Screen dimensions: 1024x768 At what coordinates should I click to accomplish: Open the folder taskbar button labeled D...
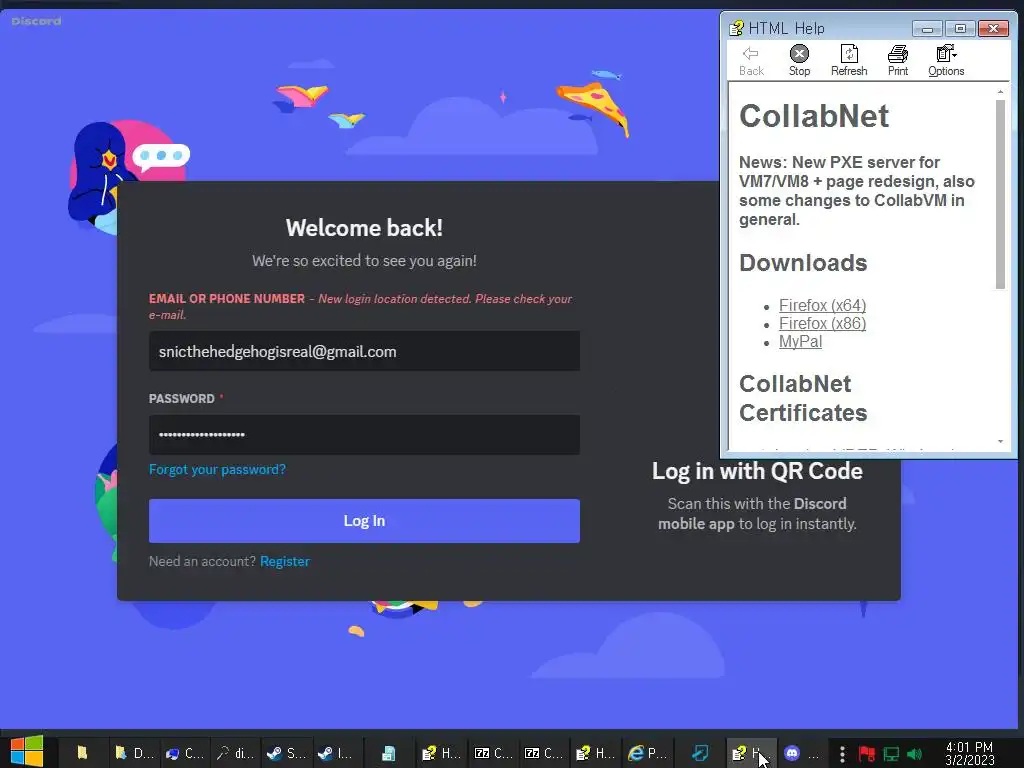point(134,753)
